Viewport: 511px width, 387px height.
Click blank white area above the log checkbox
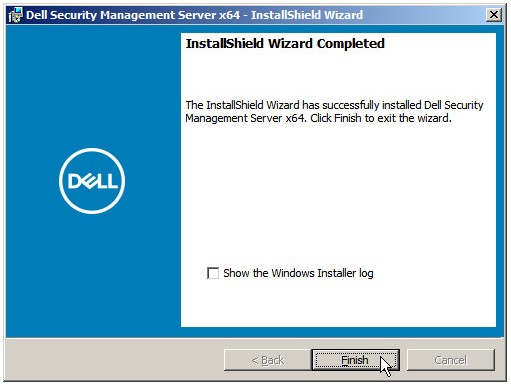[338, 193]
